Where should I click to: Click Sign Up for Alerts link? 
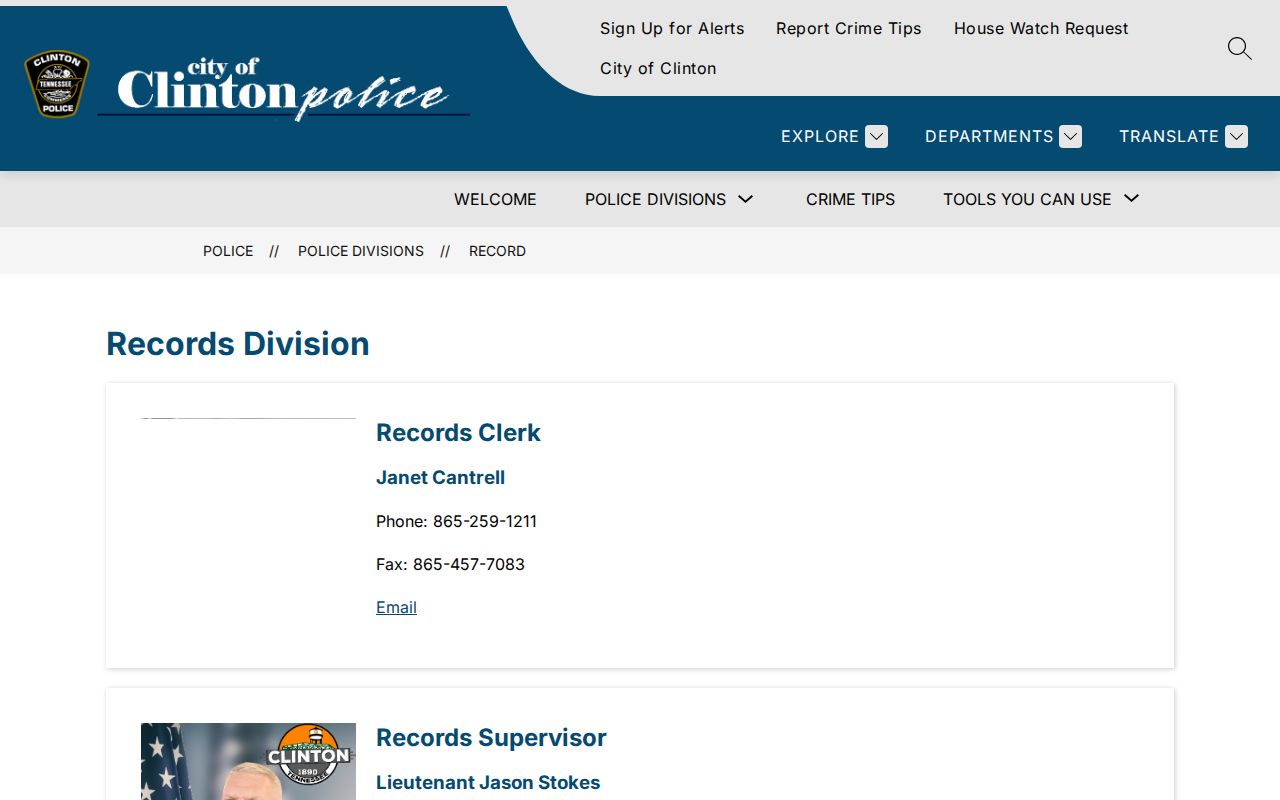pyautogui.click(x=672, y=28)
